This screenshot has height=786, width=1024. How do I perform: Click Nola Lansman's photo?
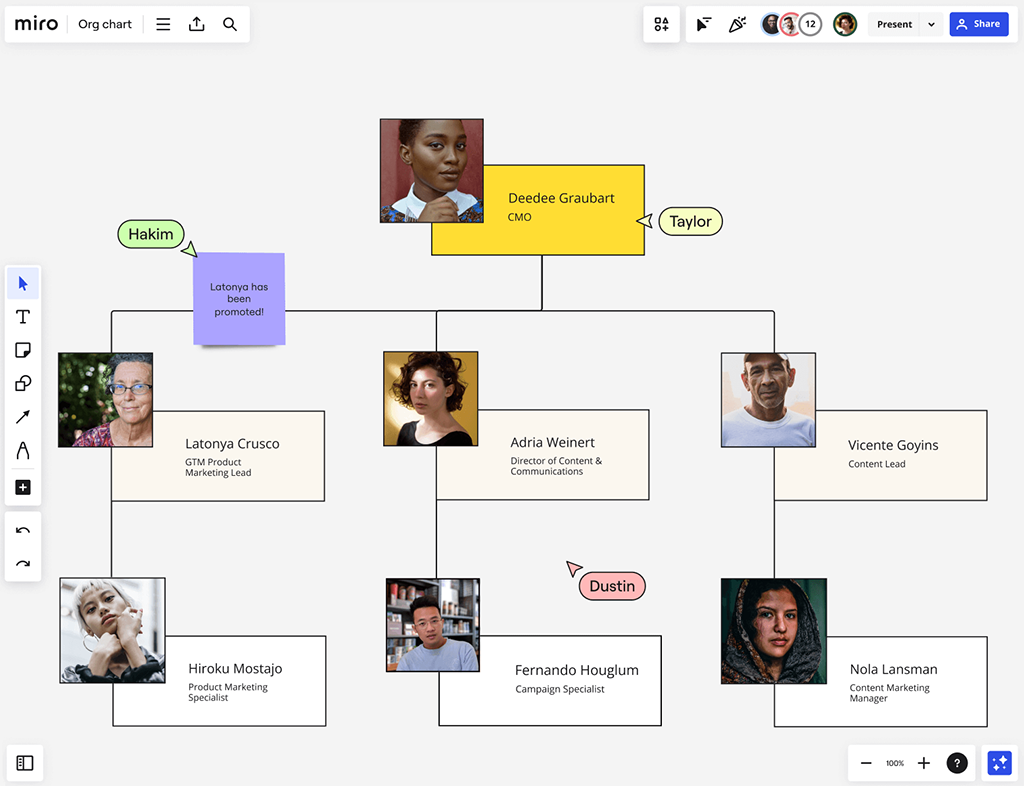pyautogui.click(x=774, y=631)
